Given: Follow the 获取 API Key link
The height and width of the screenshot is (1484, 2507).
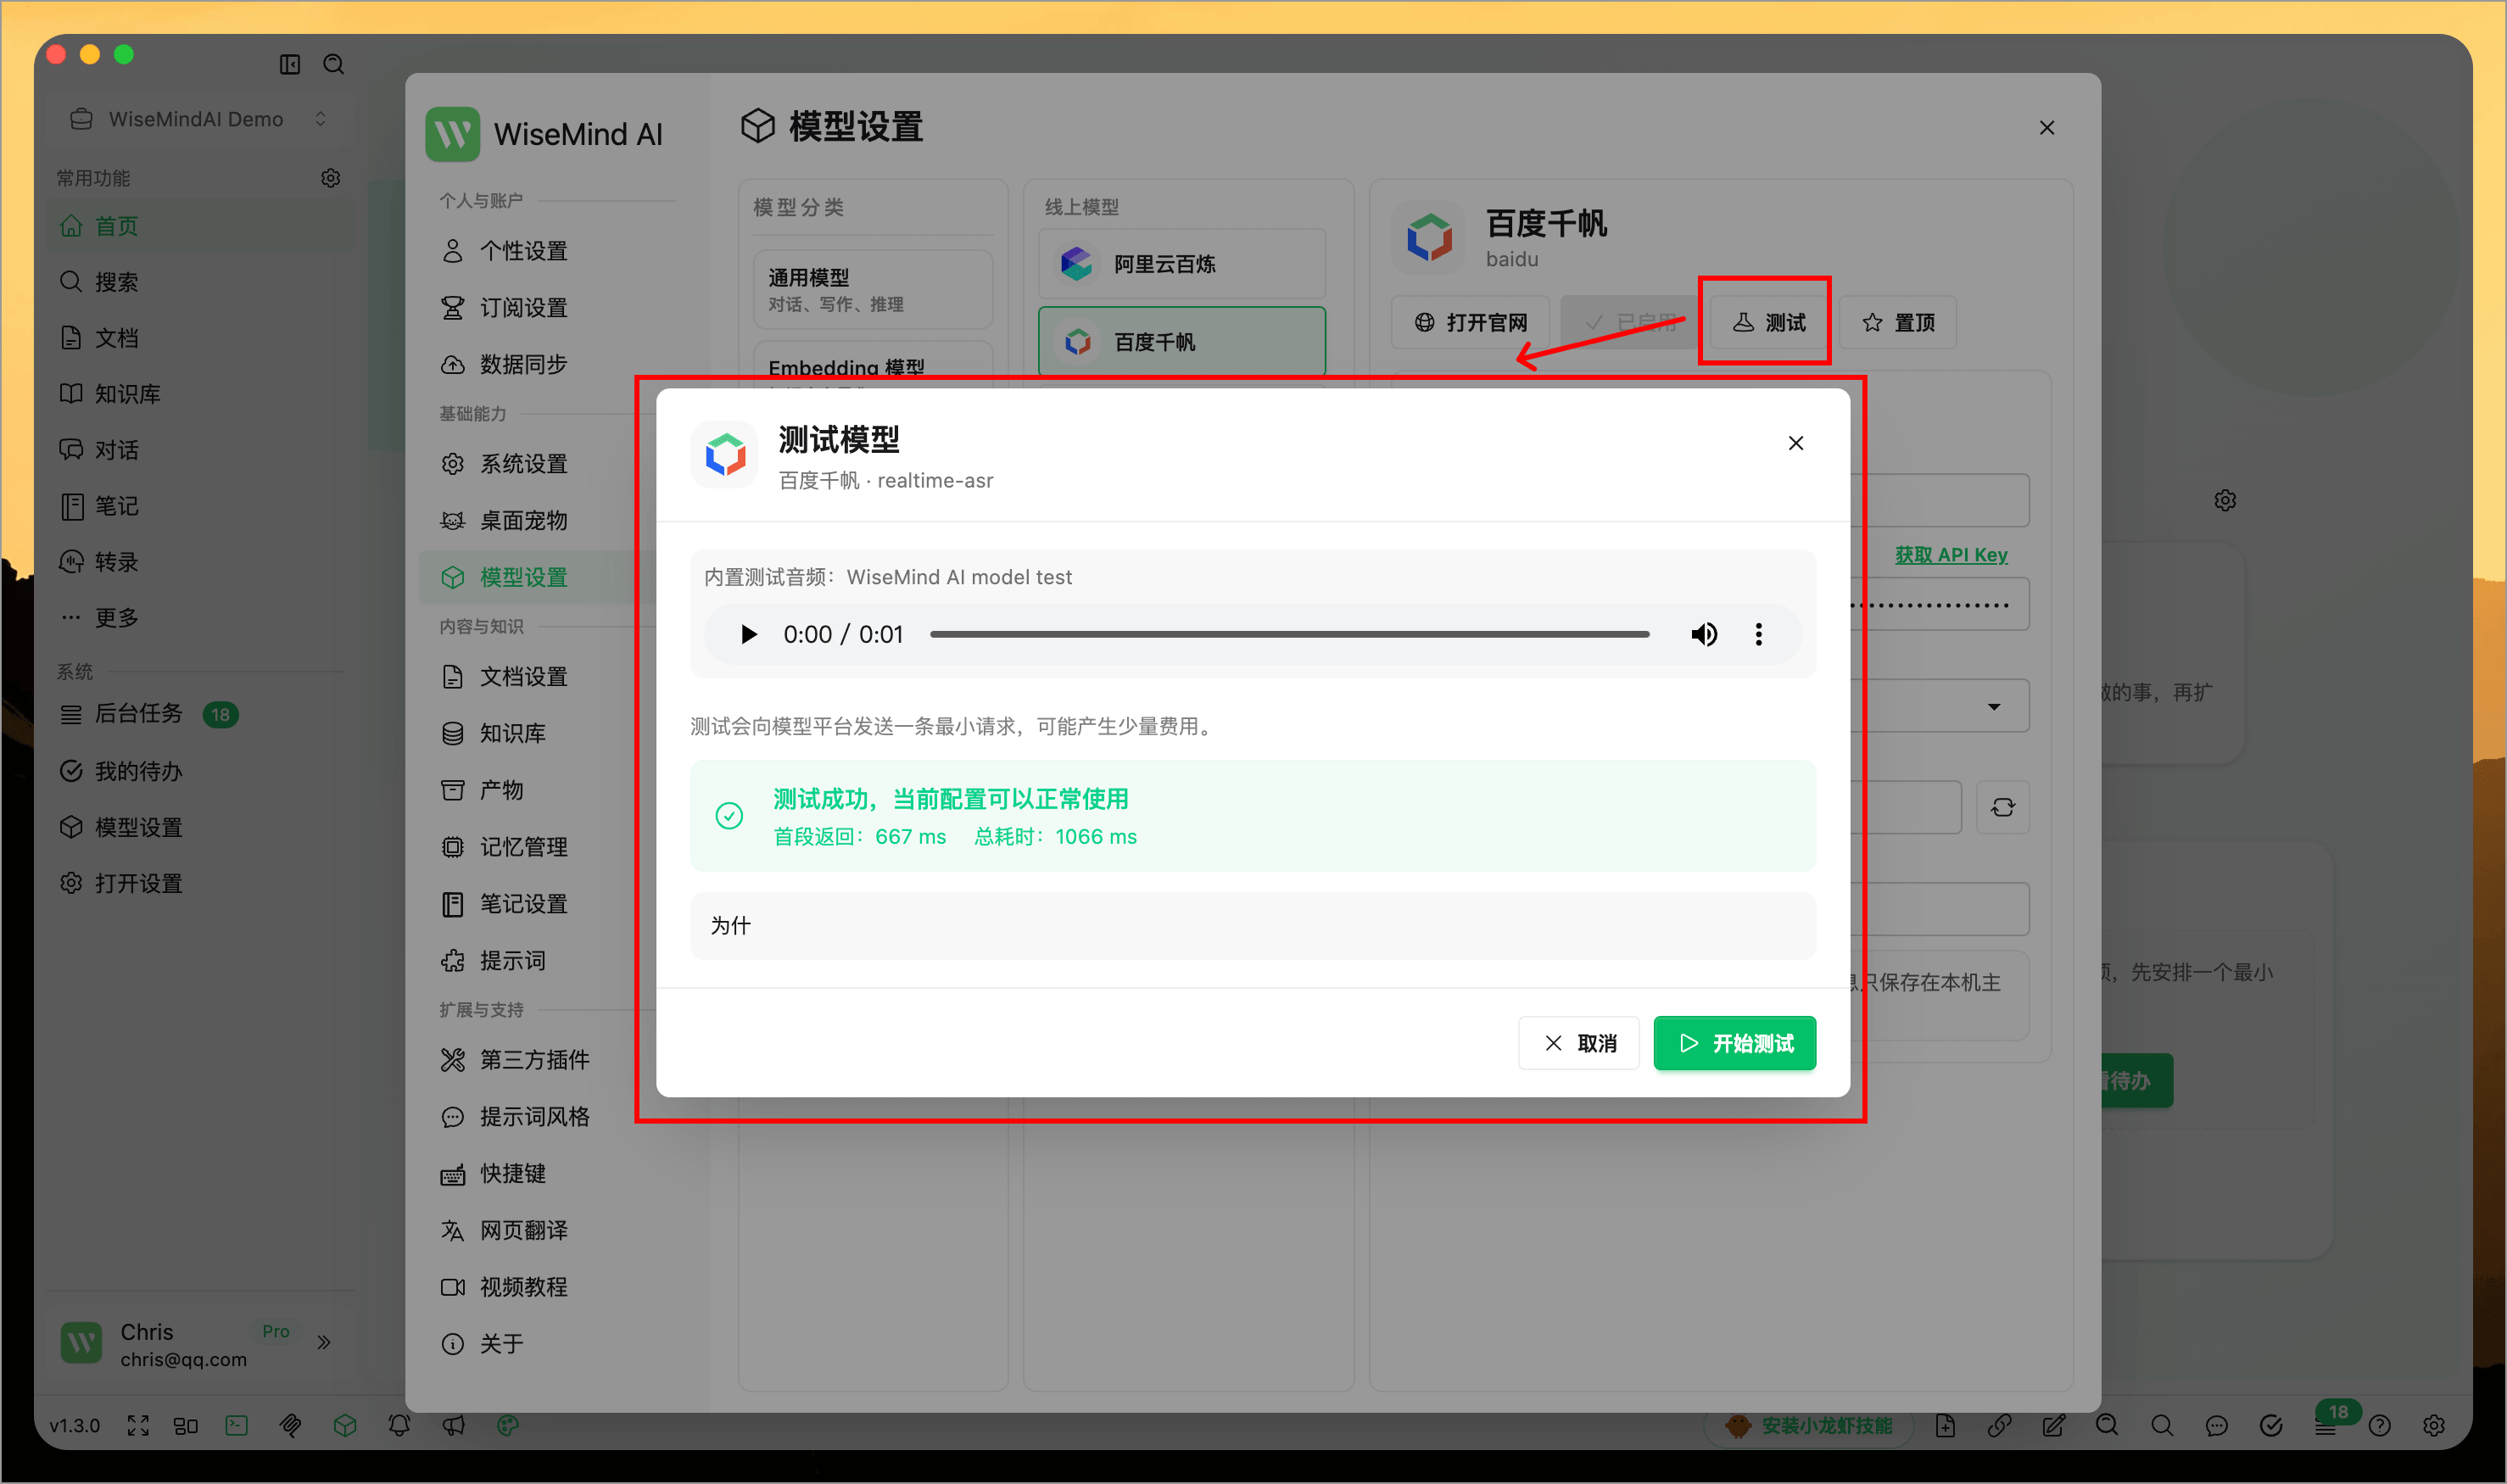Looking at the screenshot, I should (x=1951, y=555).
